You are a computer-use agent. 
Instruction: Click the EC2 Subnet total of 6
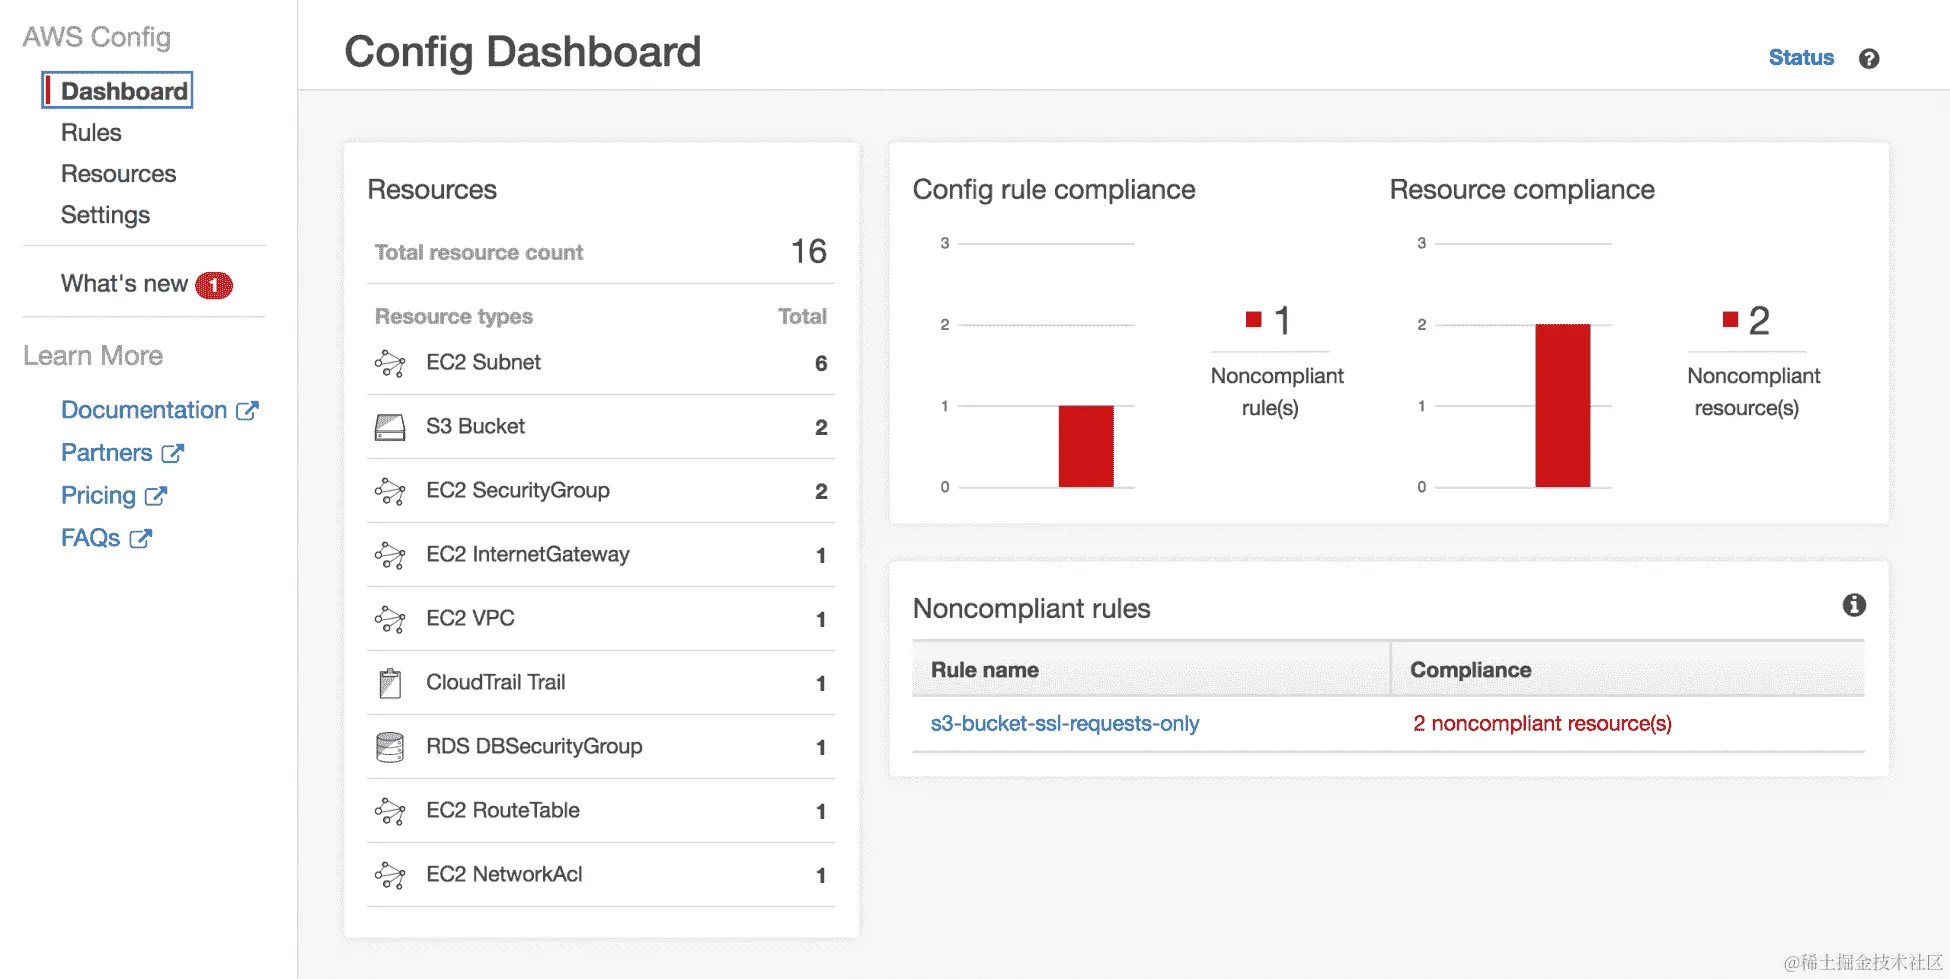click(x=821, y=363)
